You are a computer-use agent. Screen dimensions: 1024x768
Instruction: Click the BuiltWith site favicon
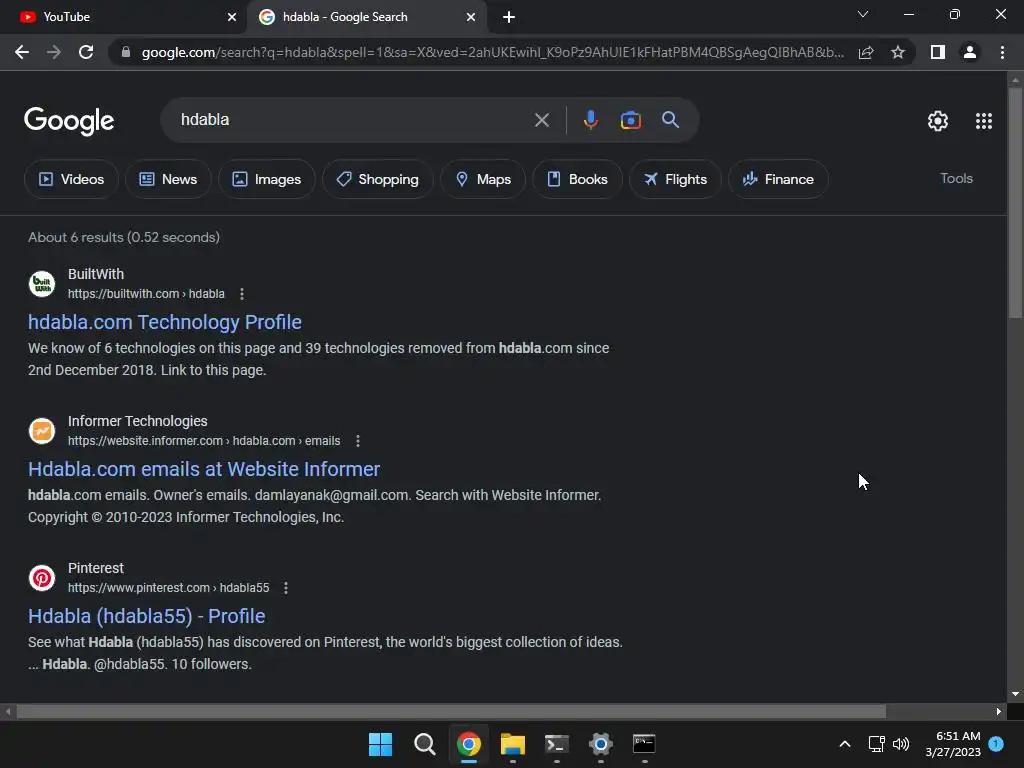(42, 284)
